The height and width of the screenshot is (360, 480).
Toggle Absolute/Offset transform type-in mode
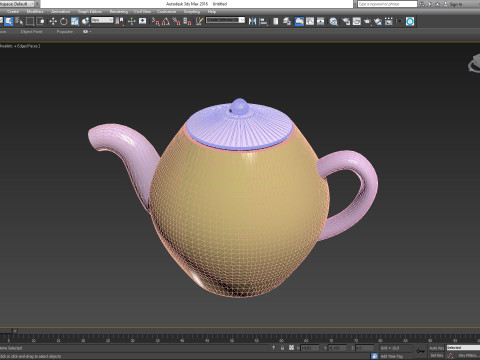click(x=291, y=348)
